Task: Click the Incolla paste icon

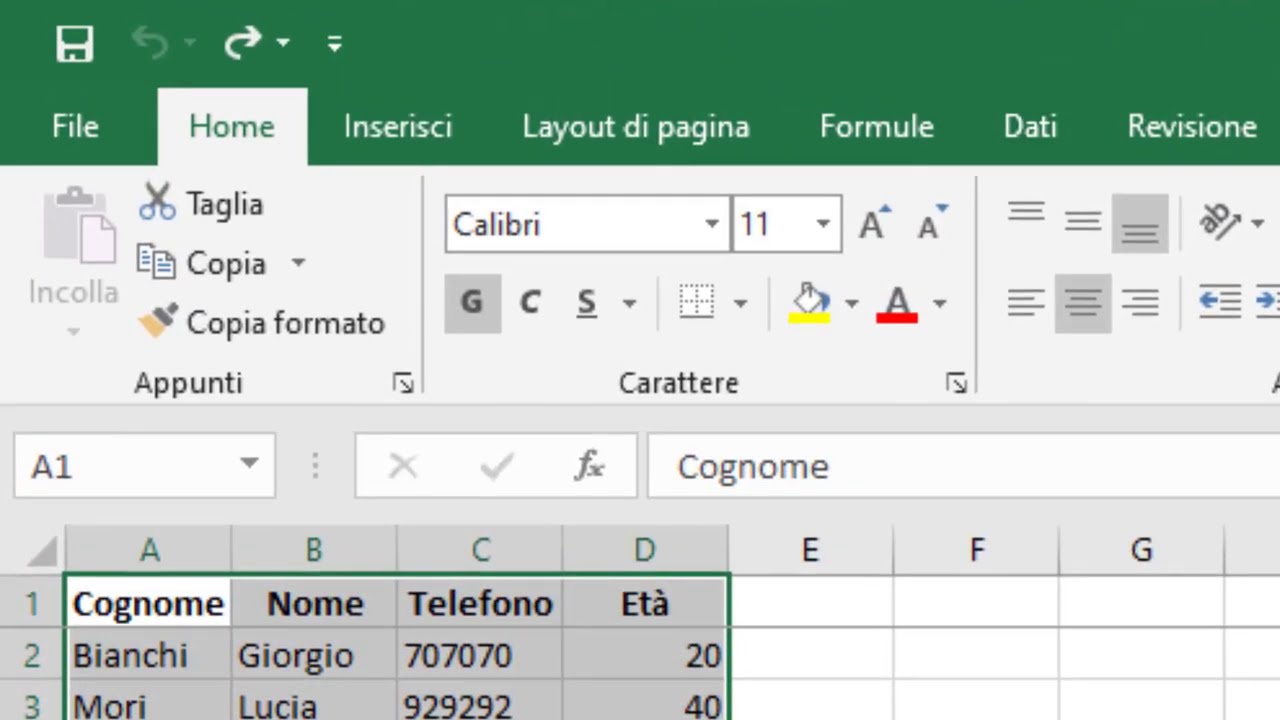Action: [79, 227]
